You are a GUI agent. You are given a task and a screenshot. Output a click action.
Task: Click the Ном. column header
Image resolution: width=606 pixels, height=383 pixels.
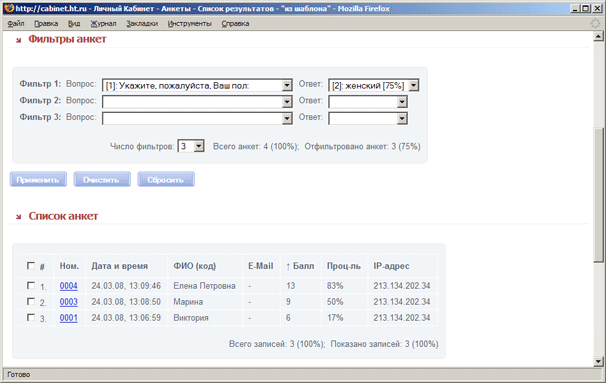pyautogui.click(x=69, y=266)
